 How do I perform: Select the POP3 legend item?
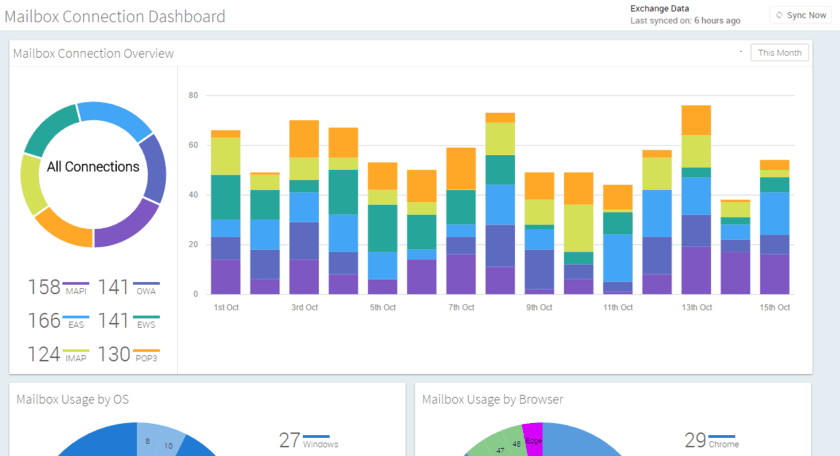[130, 355]
